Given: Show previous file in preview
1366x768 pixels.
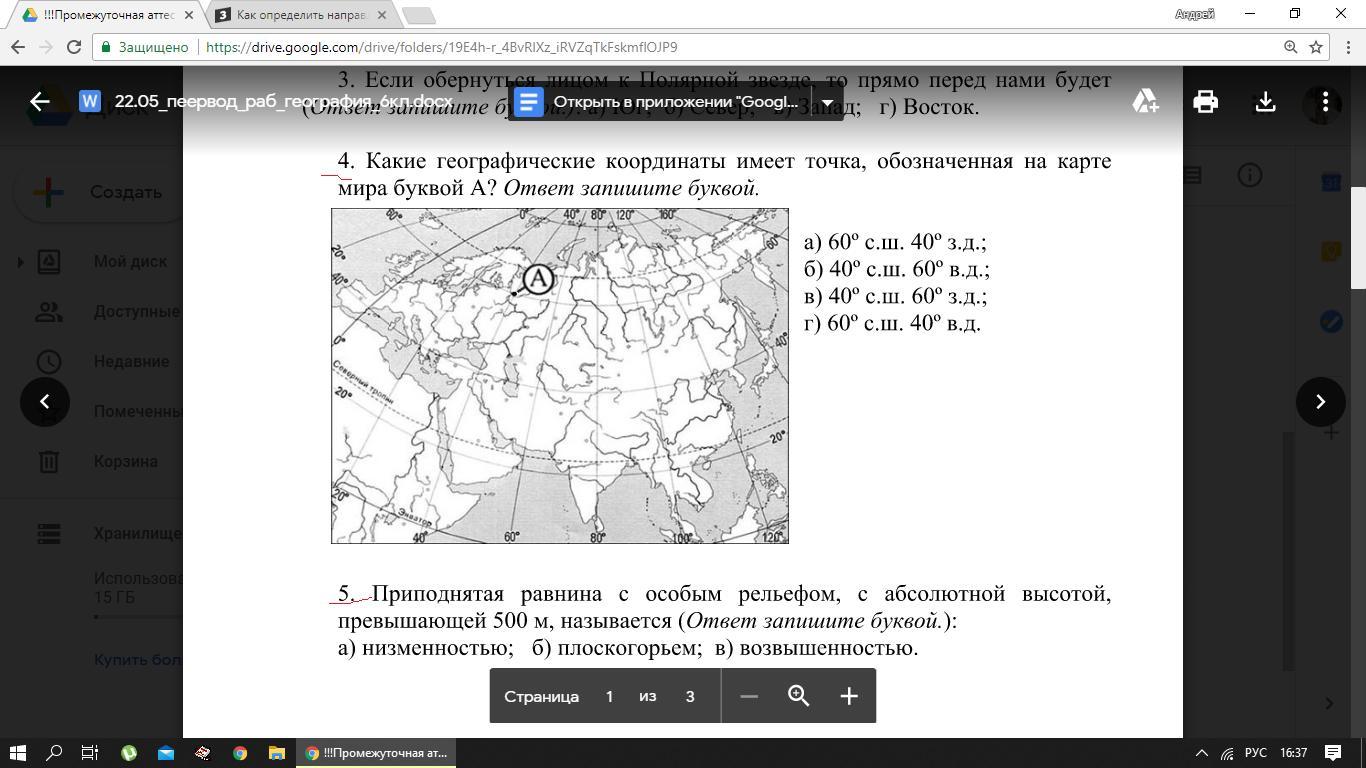Looking at the screenshot, I should (x=44, y=401).
